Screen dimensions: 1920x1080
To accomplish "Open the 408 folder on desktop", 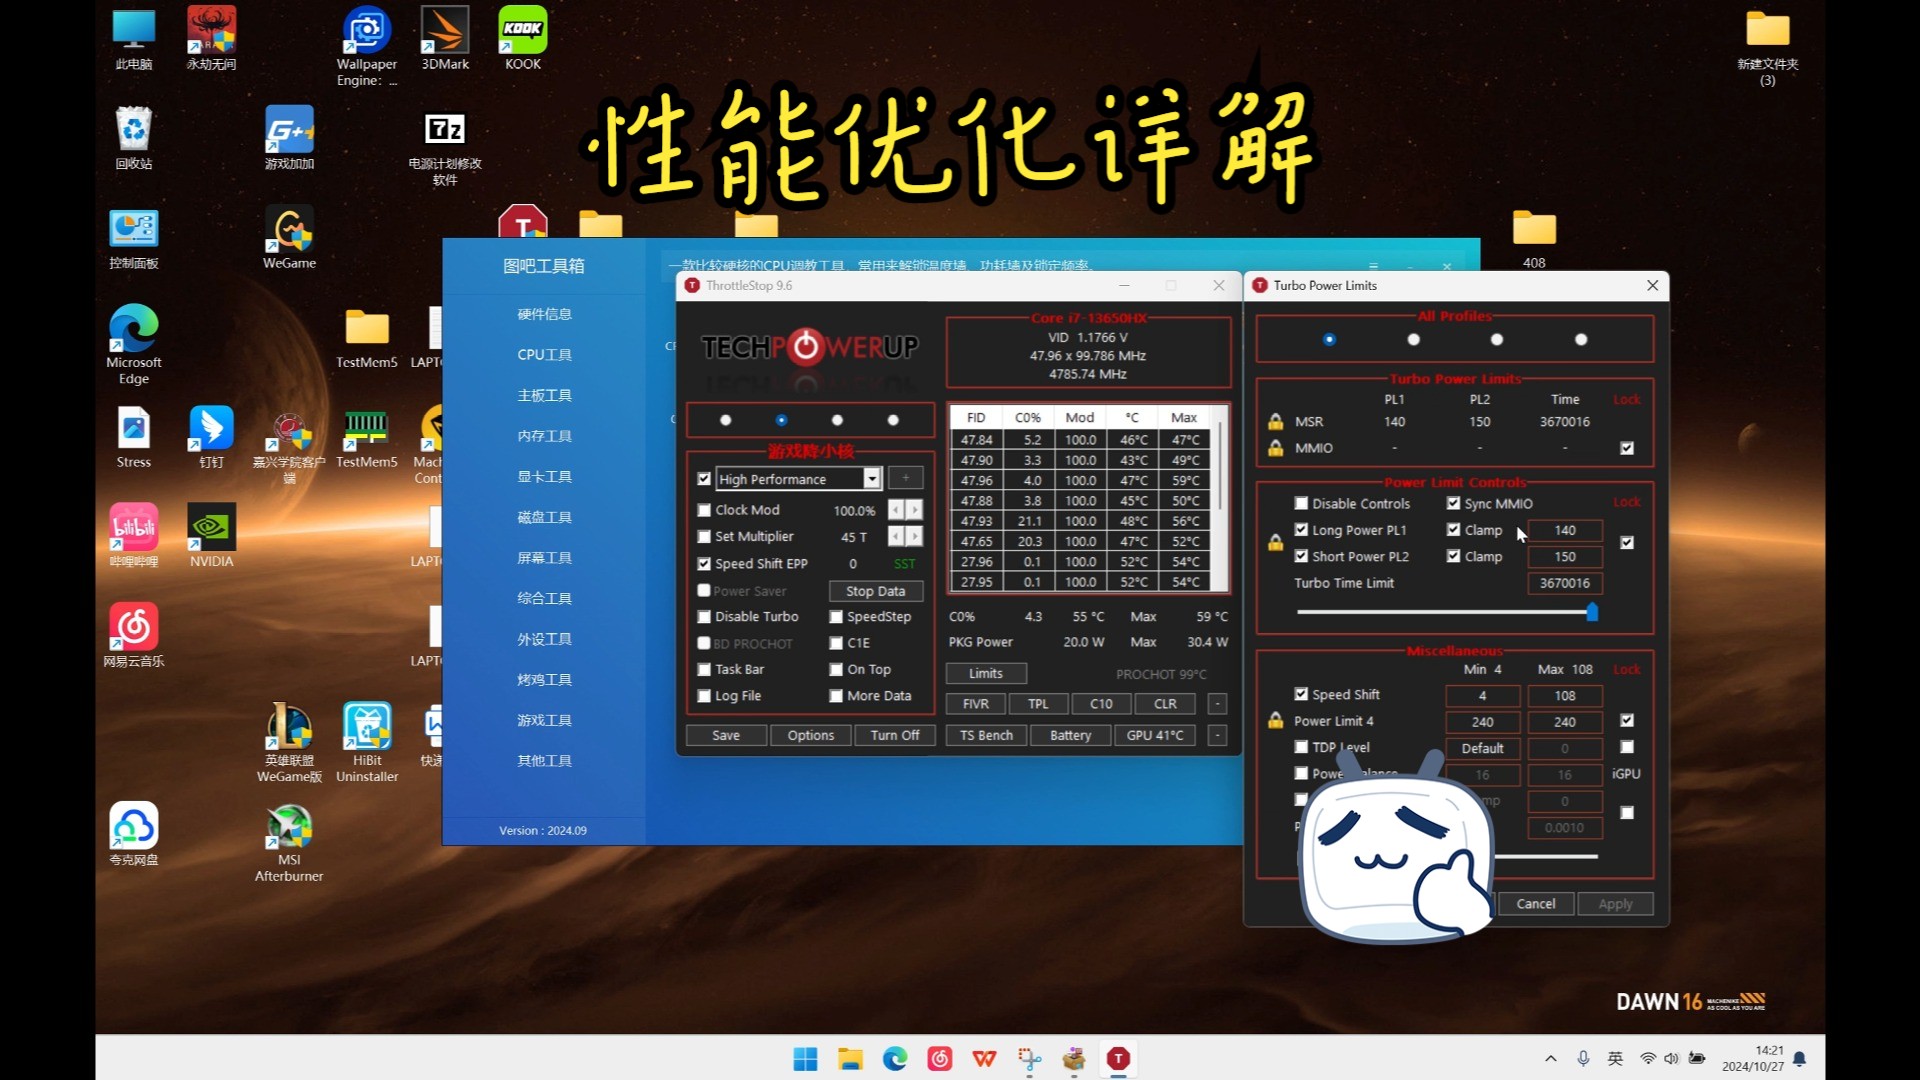I will point(1534,238).
